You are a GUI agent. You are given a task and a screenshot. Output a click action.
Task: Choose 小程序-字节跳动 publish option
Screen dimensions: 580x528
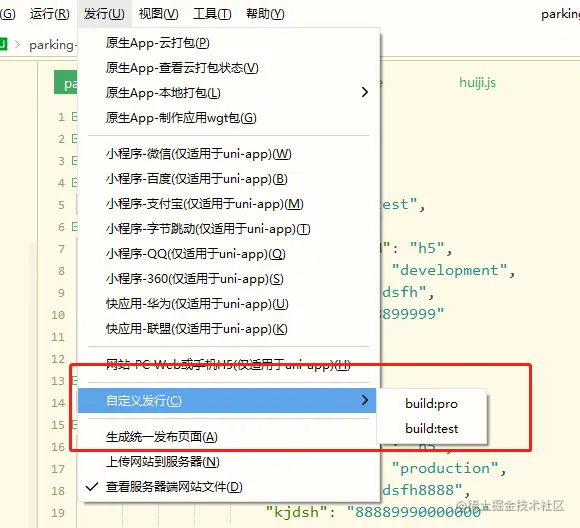[229, 229]
